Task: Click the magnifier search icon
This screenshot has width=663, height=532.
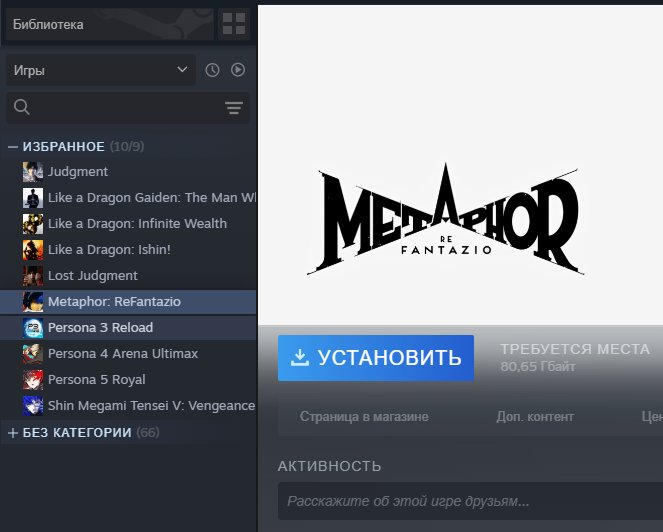Action: tap(22, 107)
